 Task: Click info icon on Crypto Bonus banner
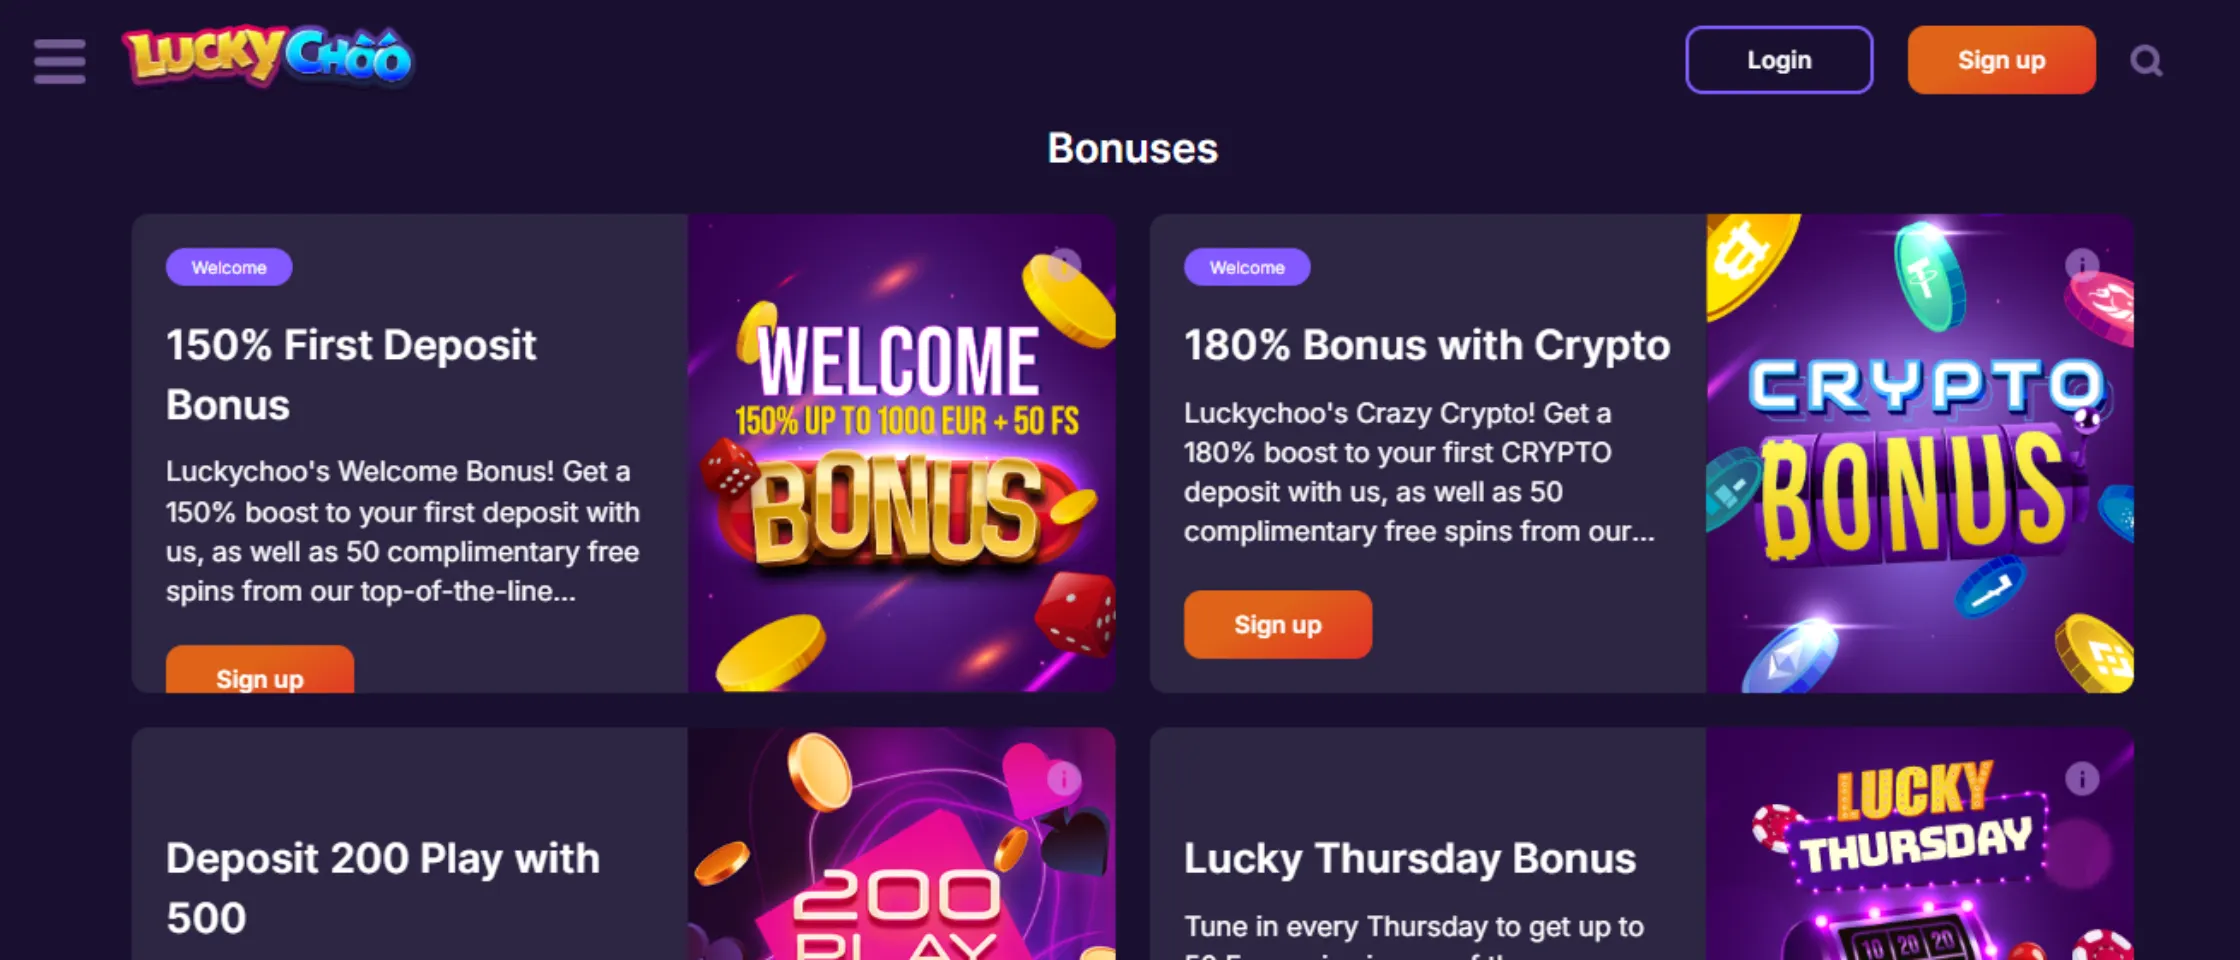(2082, 264)
